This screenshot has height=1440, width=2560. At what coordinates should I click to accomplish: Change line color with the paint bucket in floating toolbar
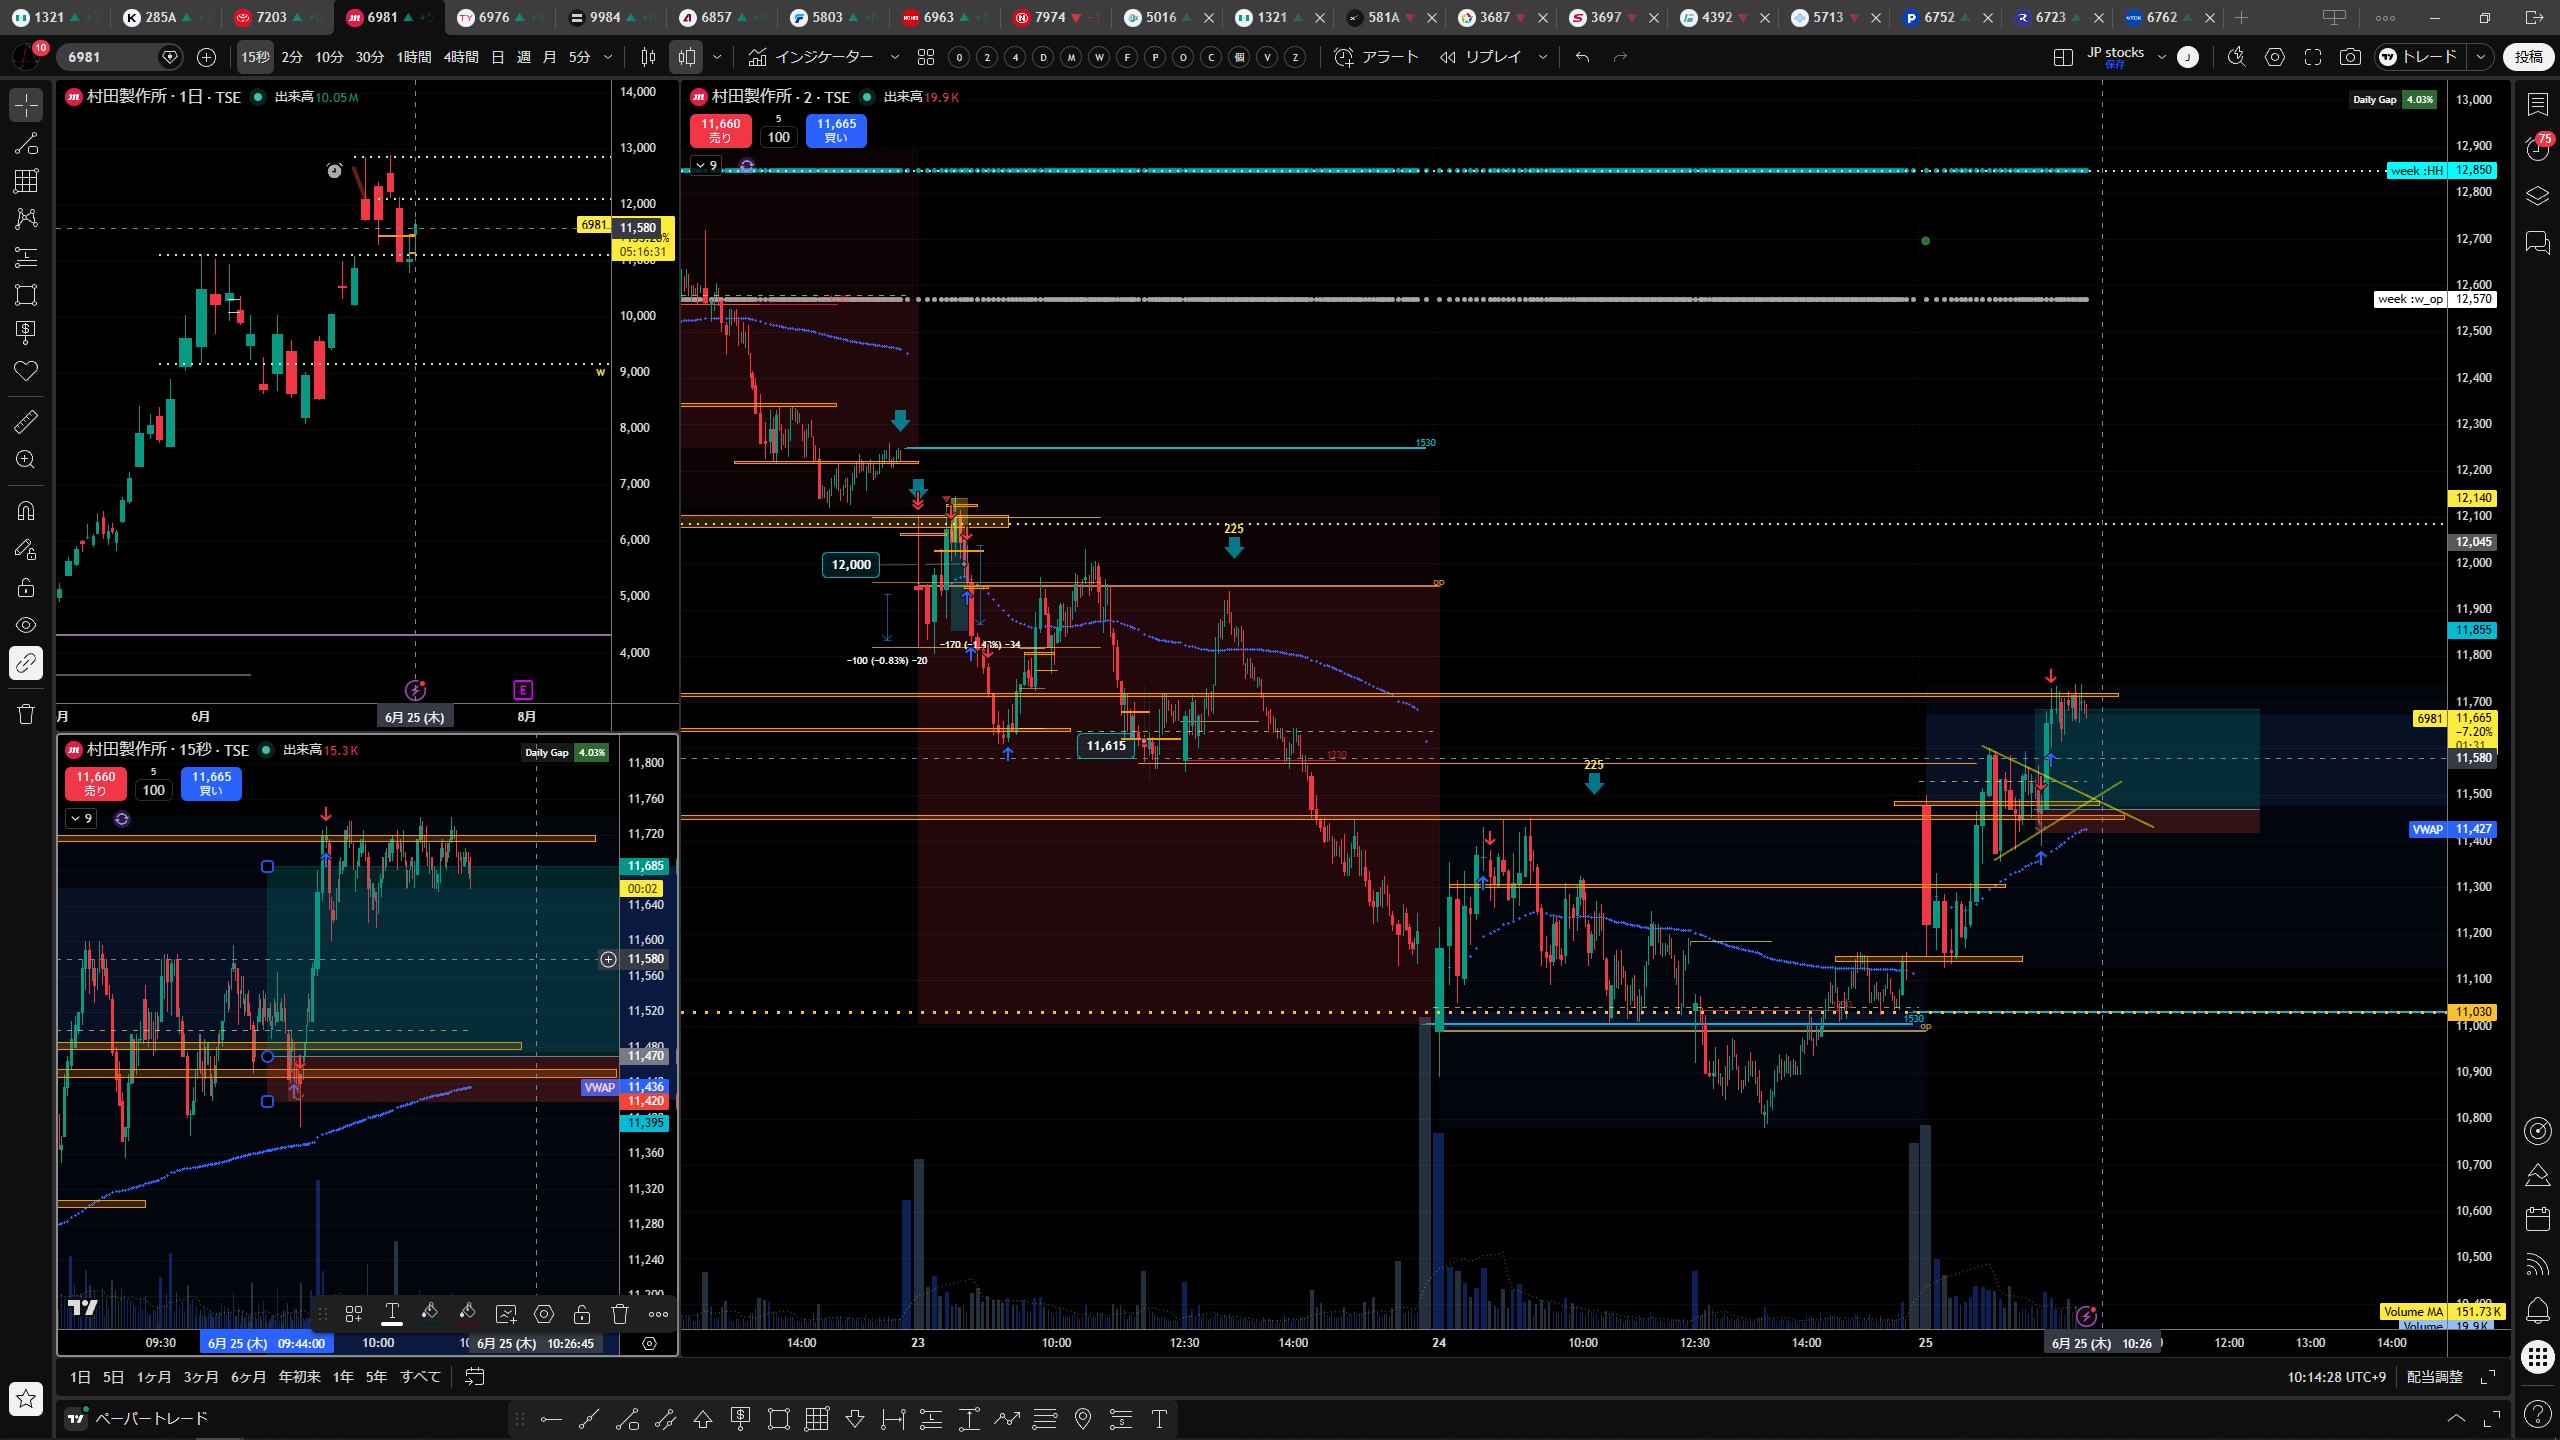point(430,1313)
